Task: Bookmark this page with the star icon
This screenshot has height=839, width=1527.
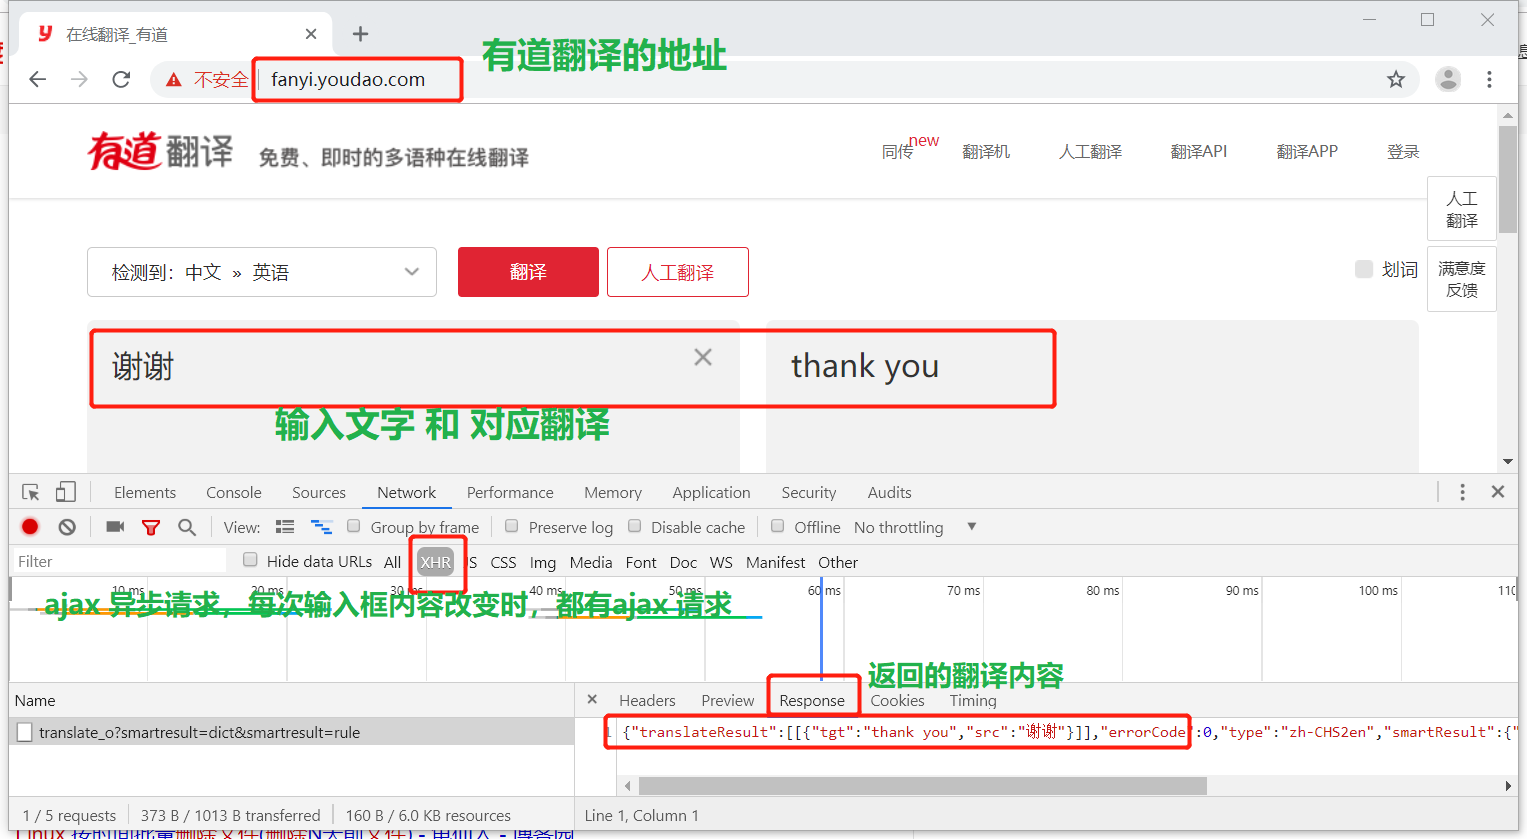Action: (x=1396, y=80)
